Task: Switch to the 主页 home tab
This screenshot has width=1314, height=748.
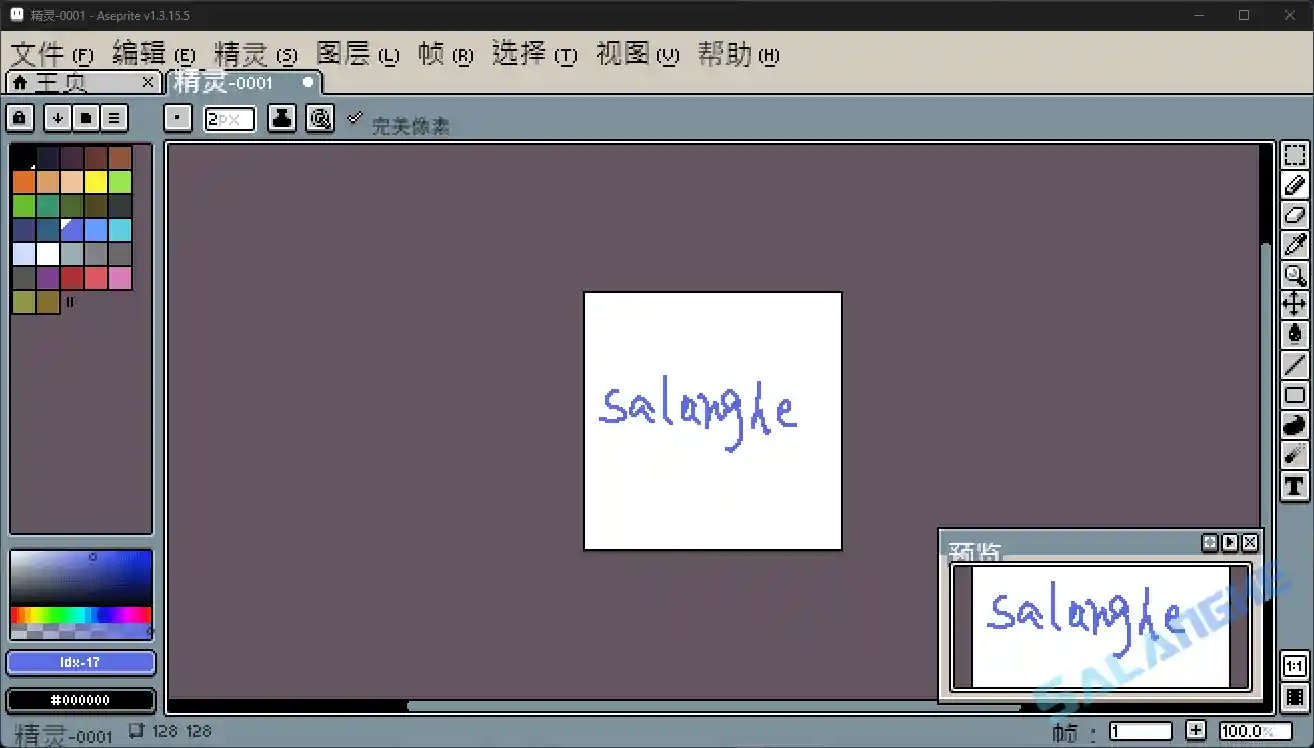Action: (x=60, y=83)
